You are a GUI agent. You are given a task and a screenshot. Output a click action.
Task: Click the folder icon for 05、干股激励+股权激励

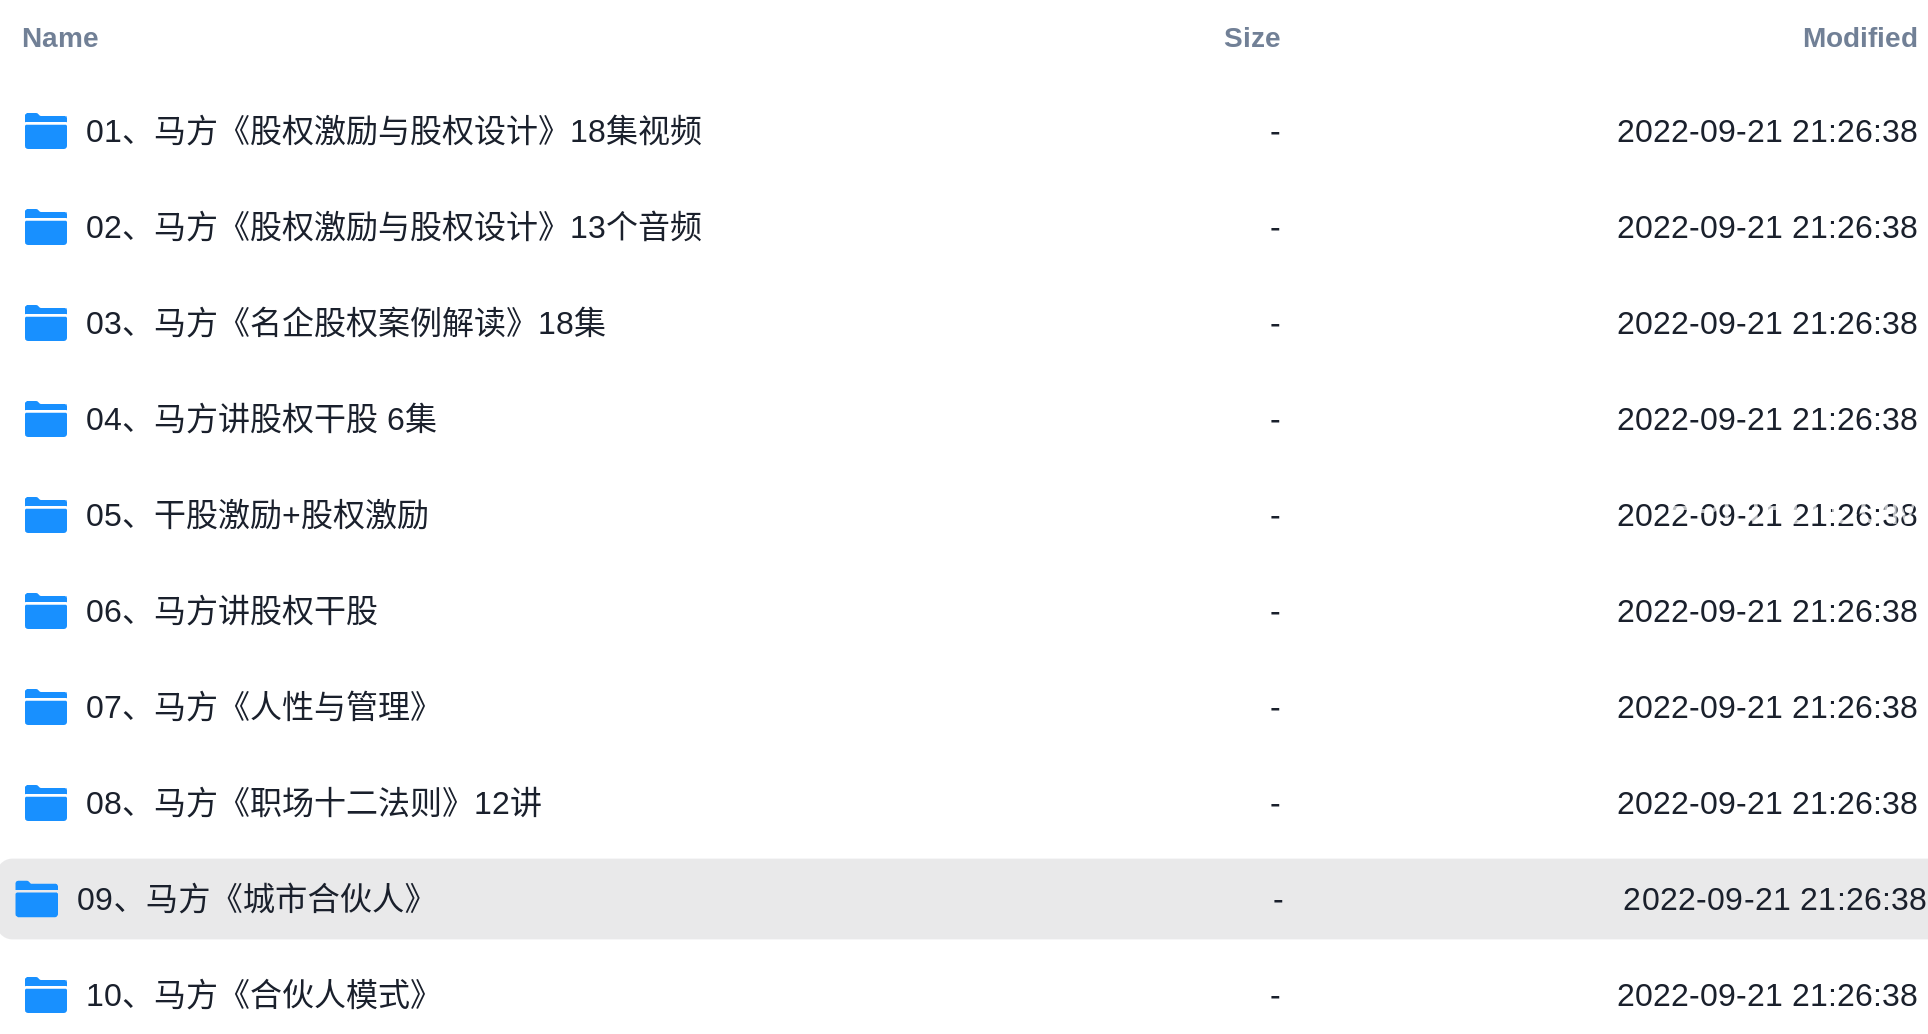pos(46,515)
